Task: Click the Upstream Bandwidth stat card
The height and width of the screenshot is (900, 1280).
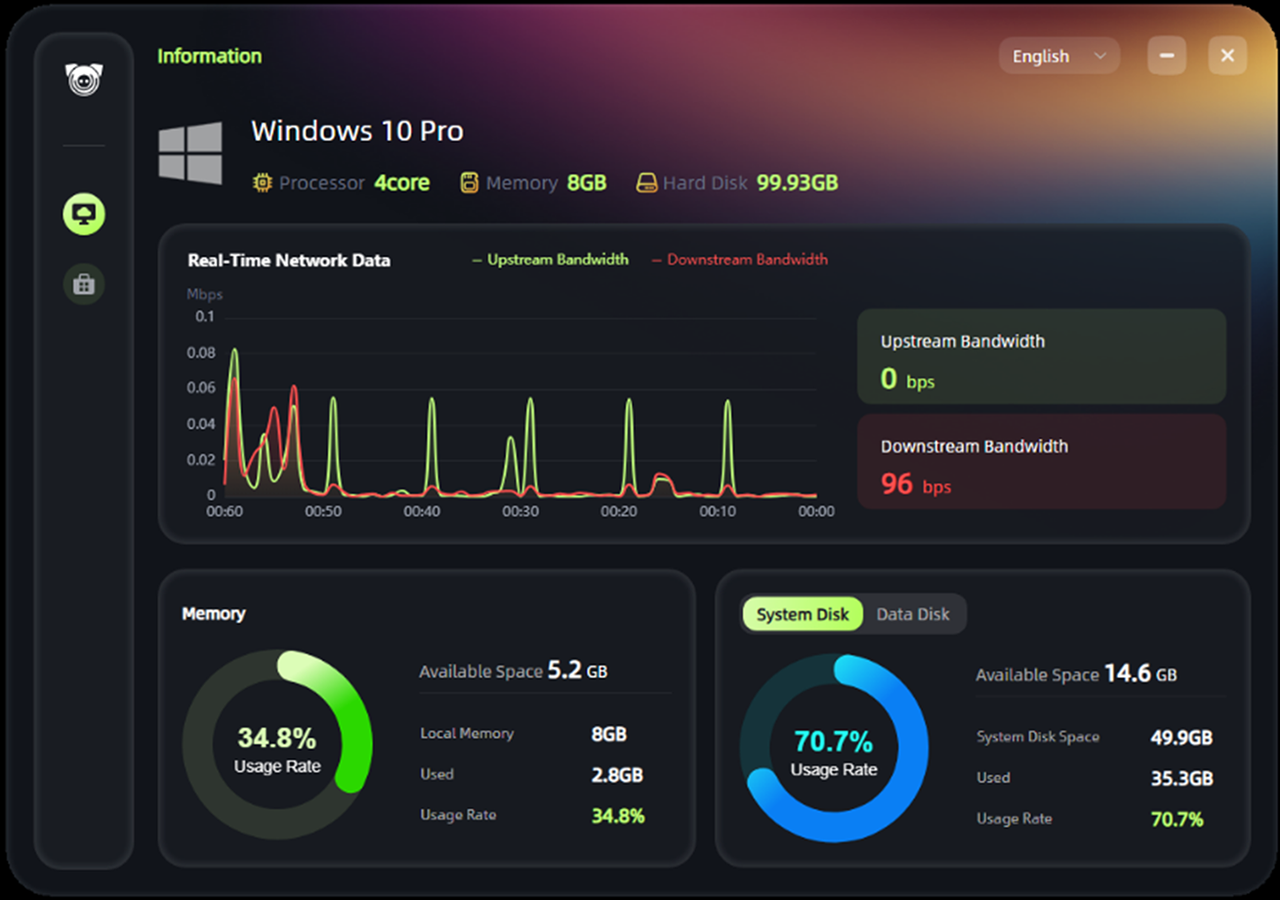Action: coord(1041,356)
